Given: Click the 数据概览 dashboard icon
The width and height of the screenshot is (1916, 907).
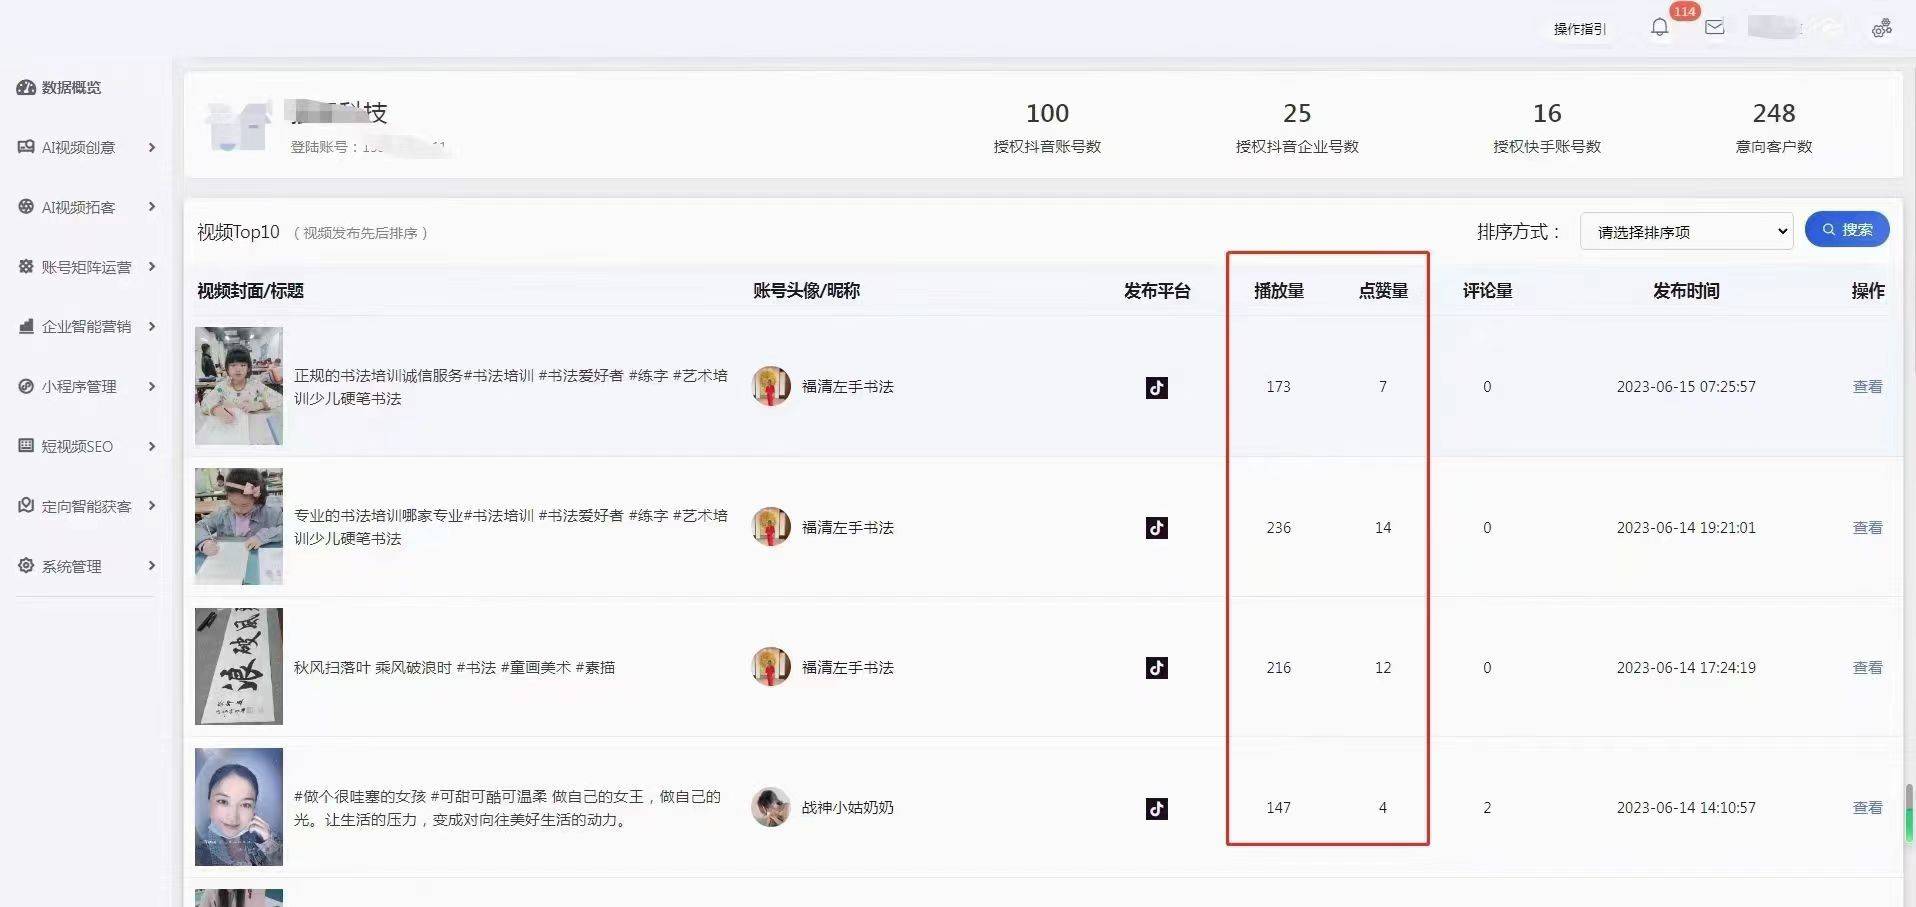Looking at the screenshot, I should coord(26,87).
